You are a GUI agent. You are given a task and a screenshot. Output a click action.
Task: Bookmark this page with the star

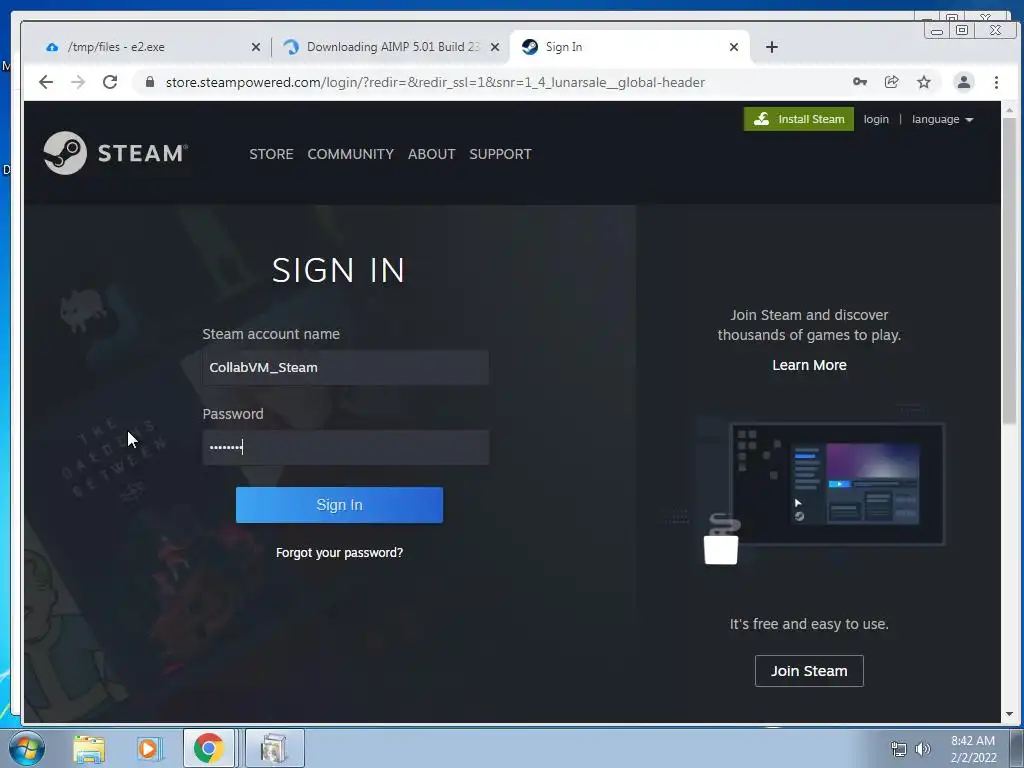coord(923,82)
